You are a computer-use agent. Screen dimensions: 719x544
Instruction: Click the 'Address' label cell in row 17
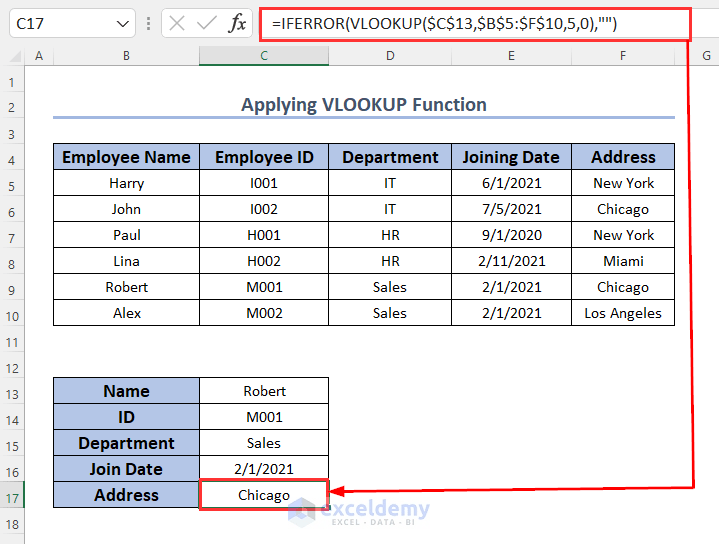126,495
